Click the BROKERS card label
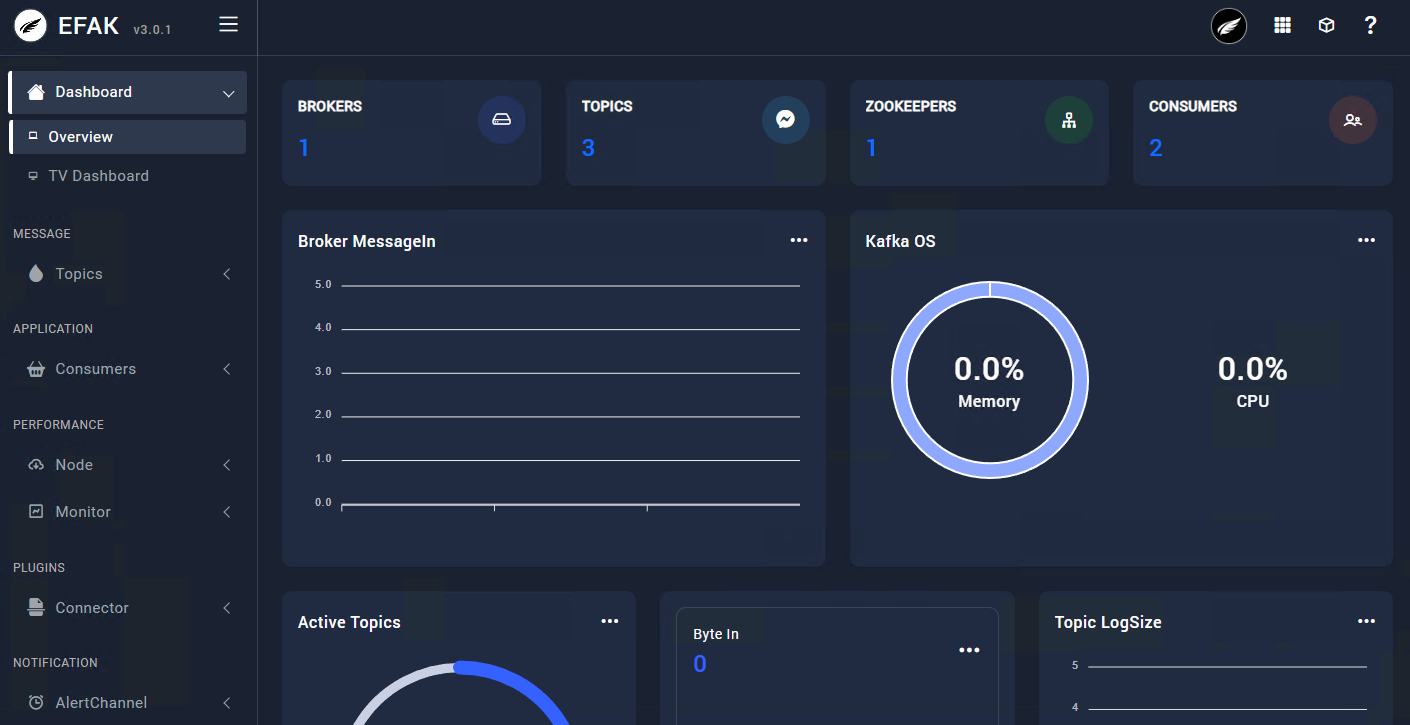Image resolution: width=1410 pixels, height=725 pixels. [x=330, y=106]
